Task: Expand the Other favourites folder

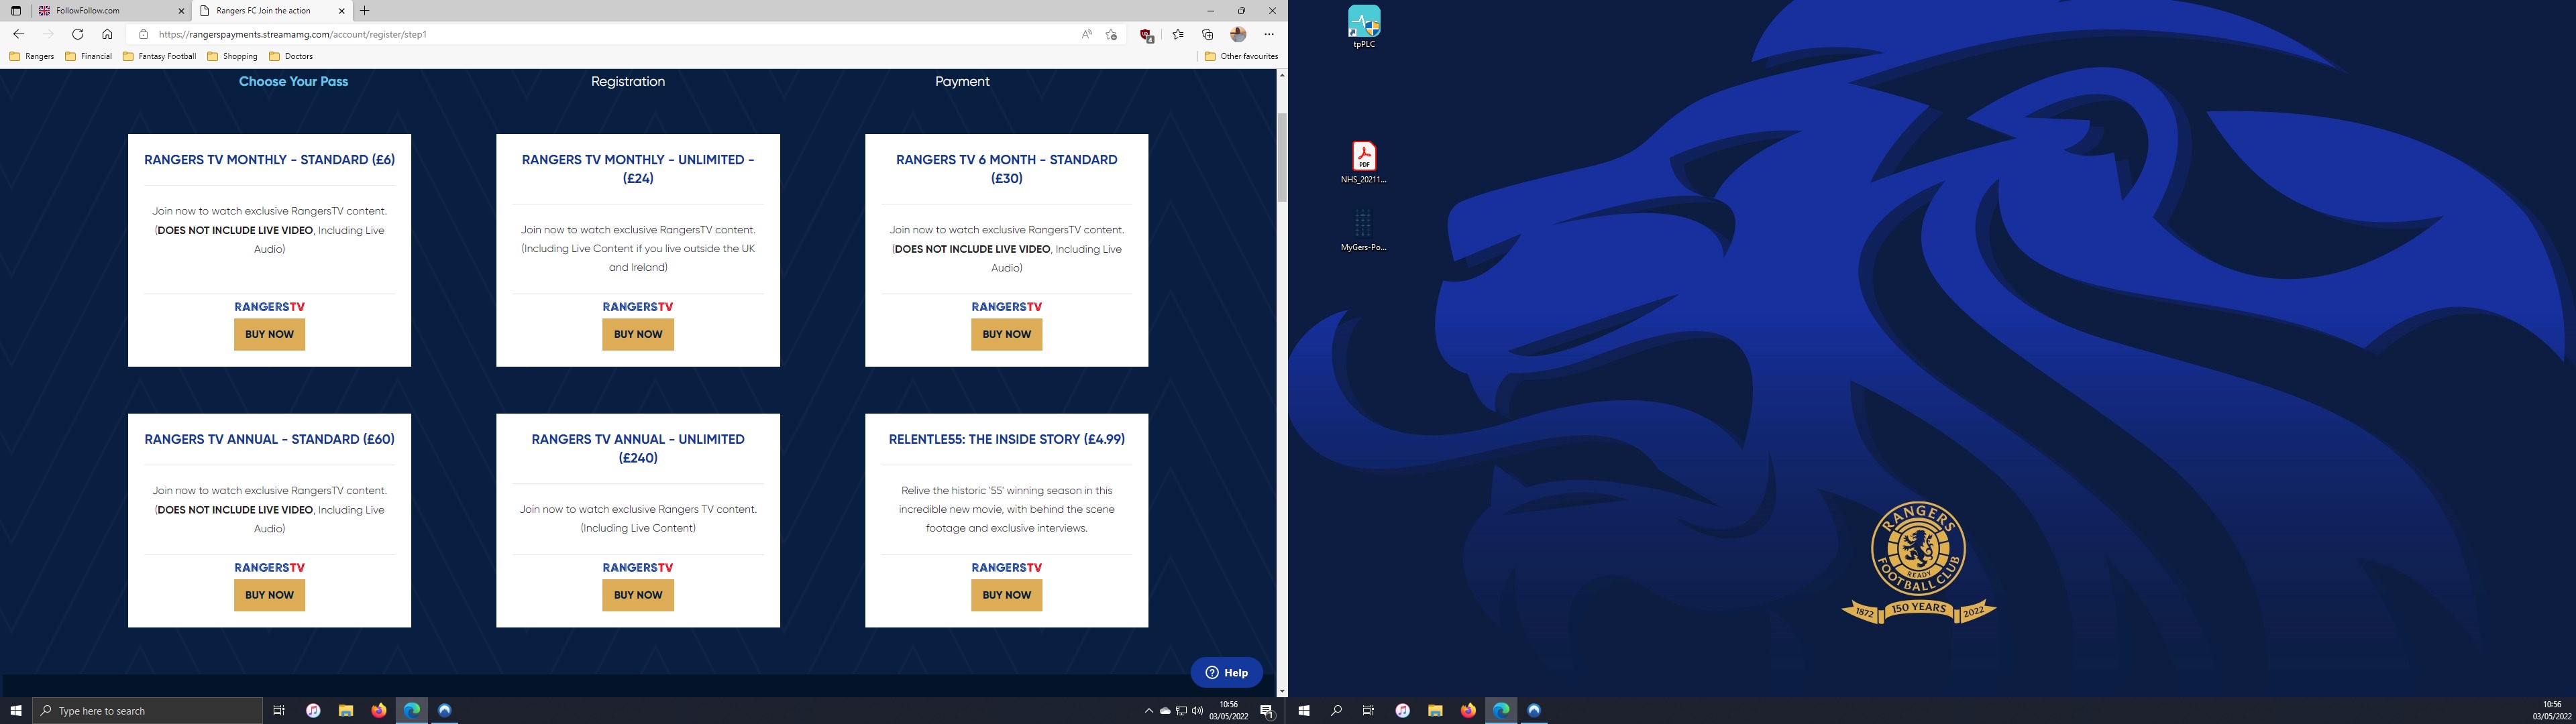Action: point(1240,56)
